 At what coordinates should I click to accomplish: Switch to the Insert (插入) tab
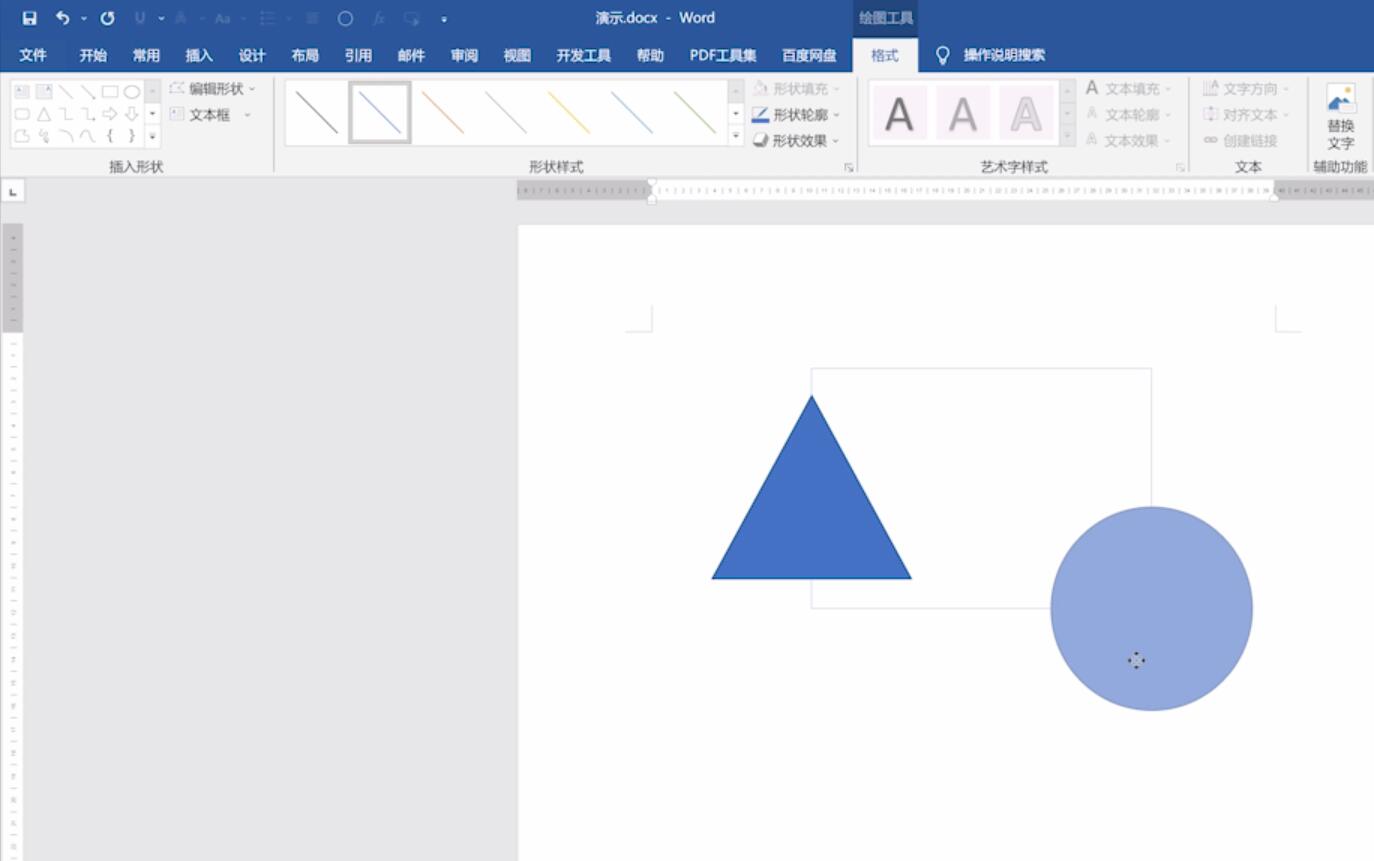pyautogui.click(x=199, y=56)
